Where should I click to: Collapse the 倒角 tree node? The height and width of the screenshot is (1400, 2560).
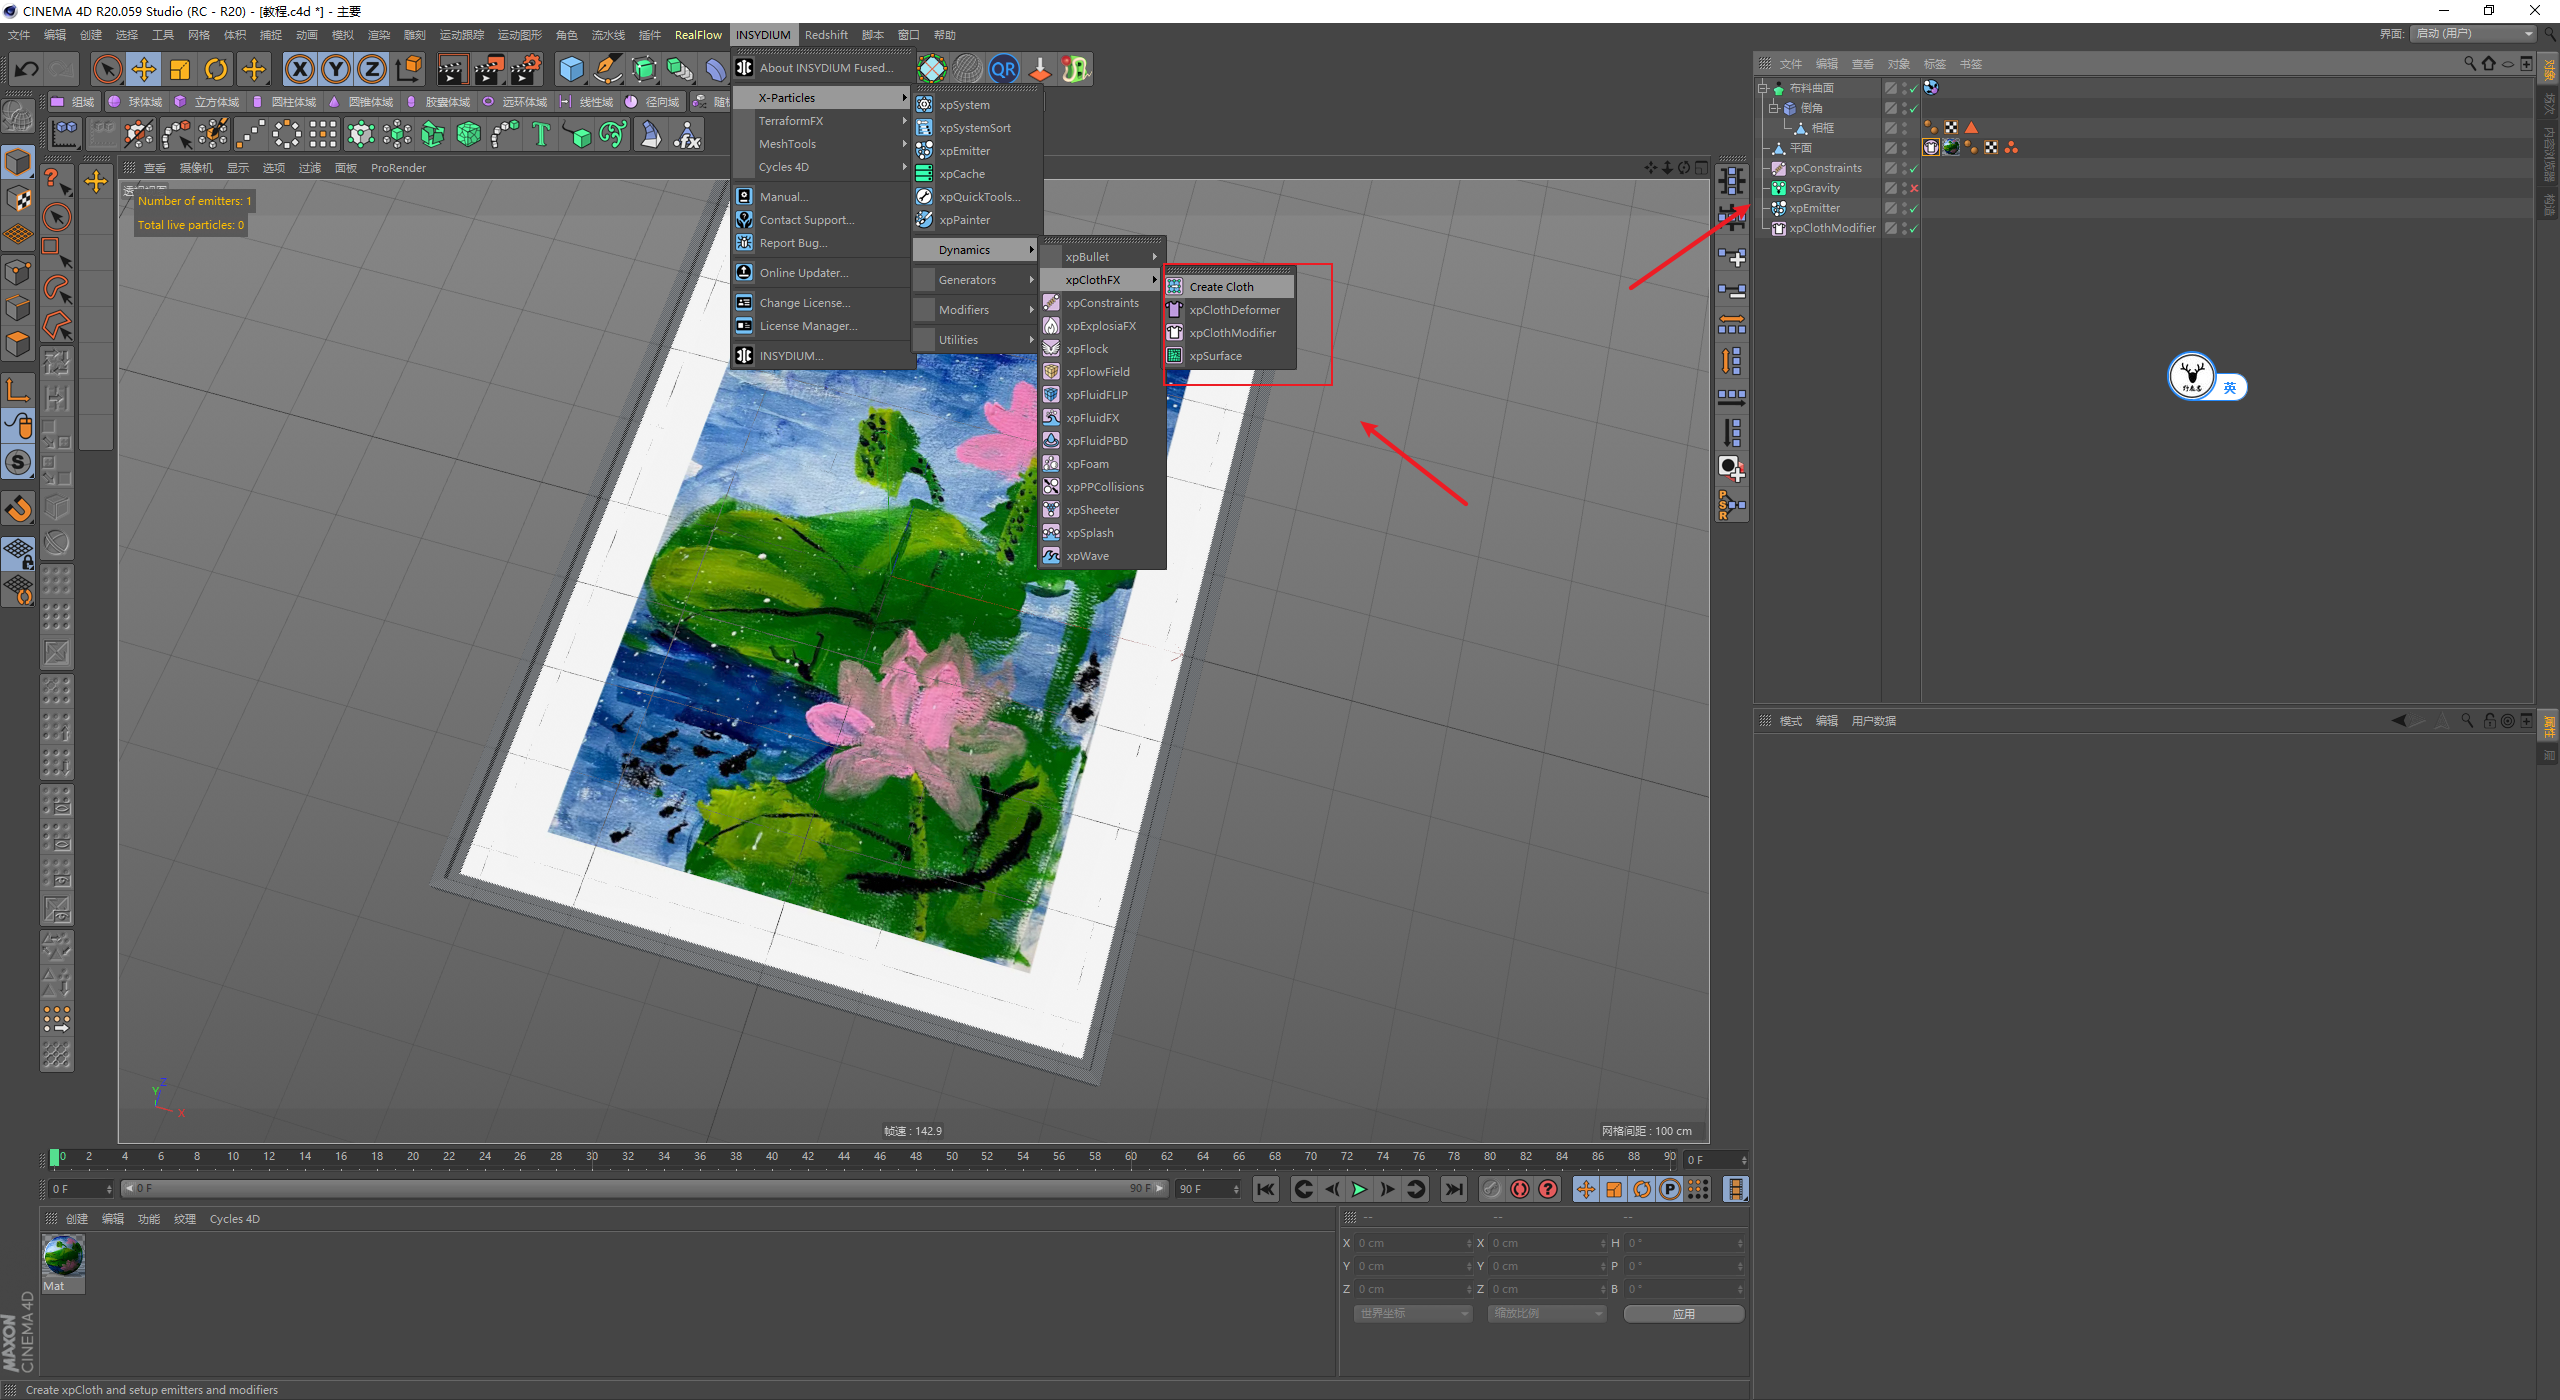tap(1774, 108)
